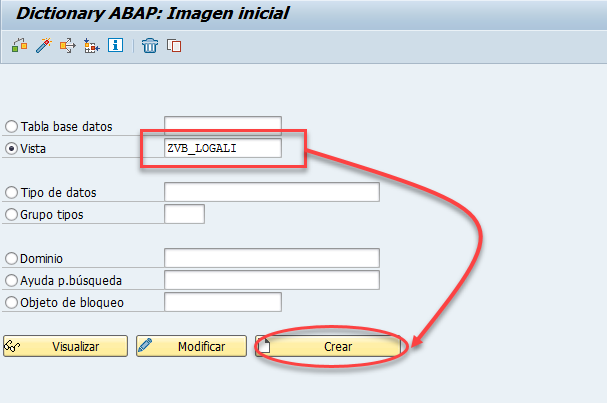Select the Grupo tipos radio button
This screenshot has width=607, height=403.
click(x=11, y=214)
